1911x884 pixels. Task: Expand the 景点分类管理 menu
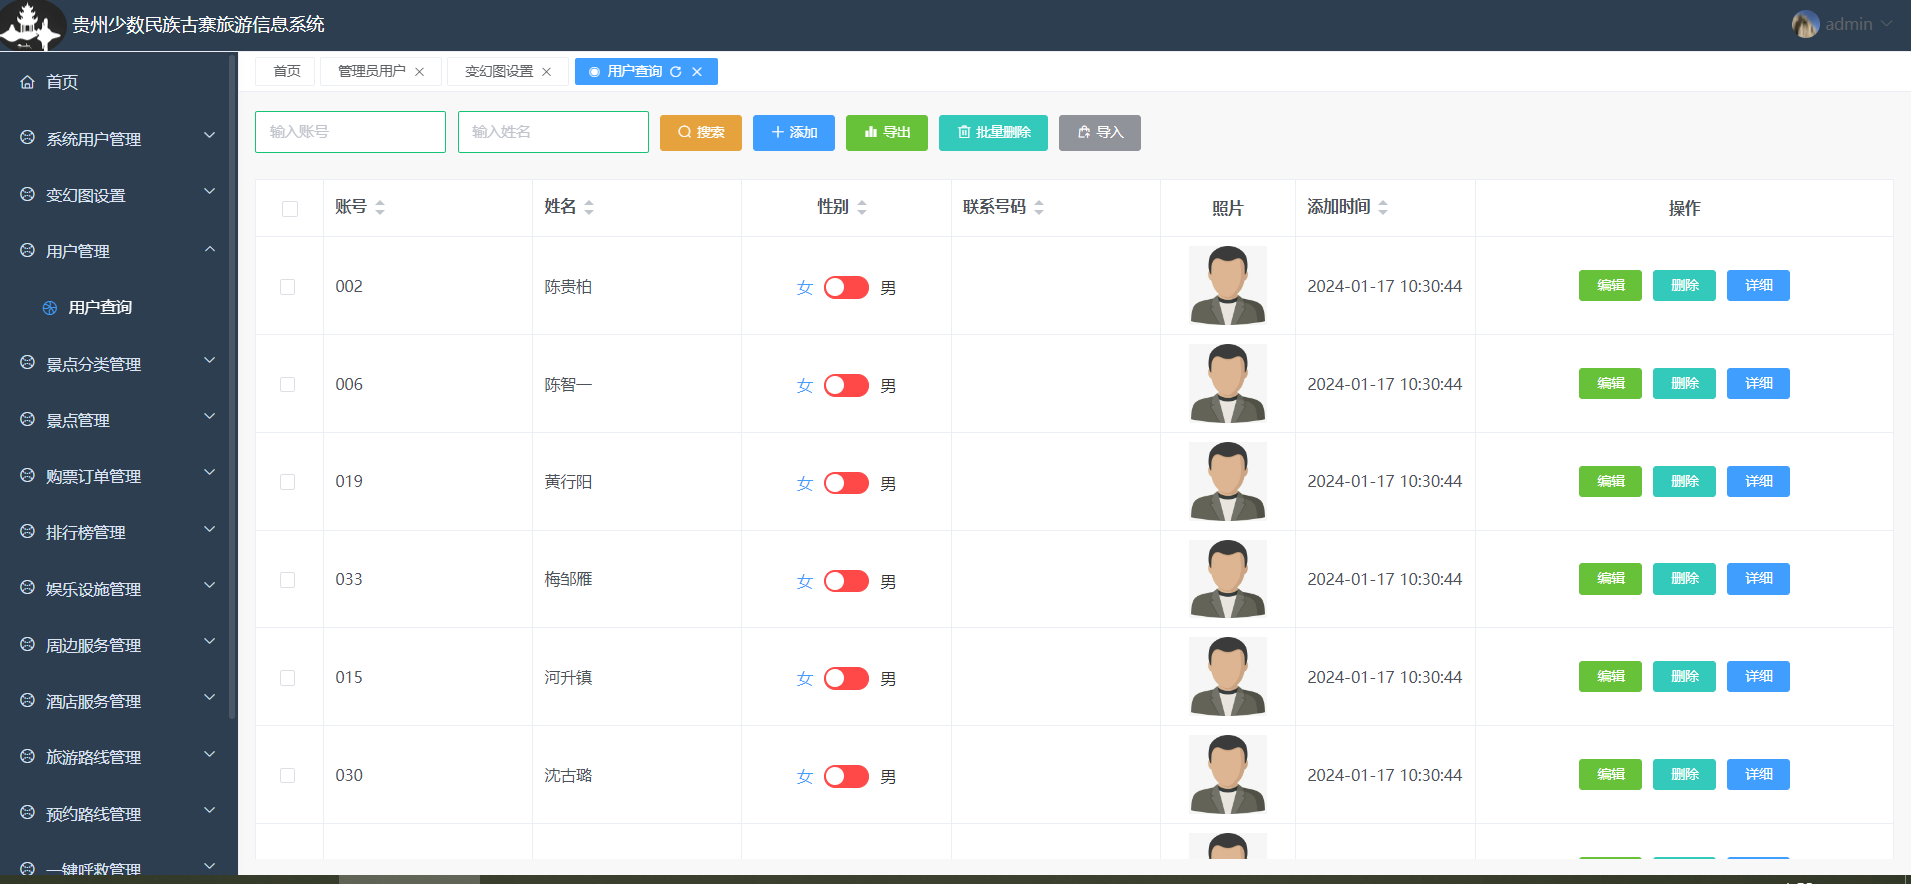point(210,360)
